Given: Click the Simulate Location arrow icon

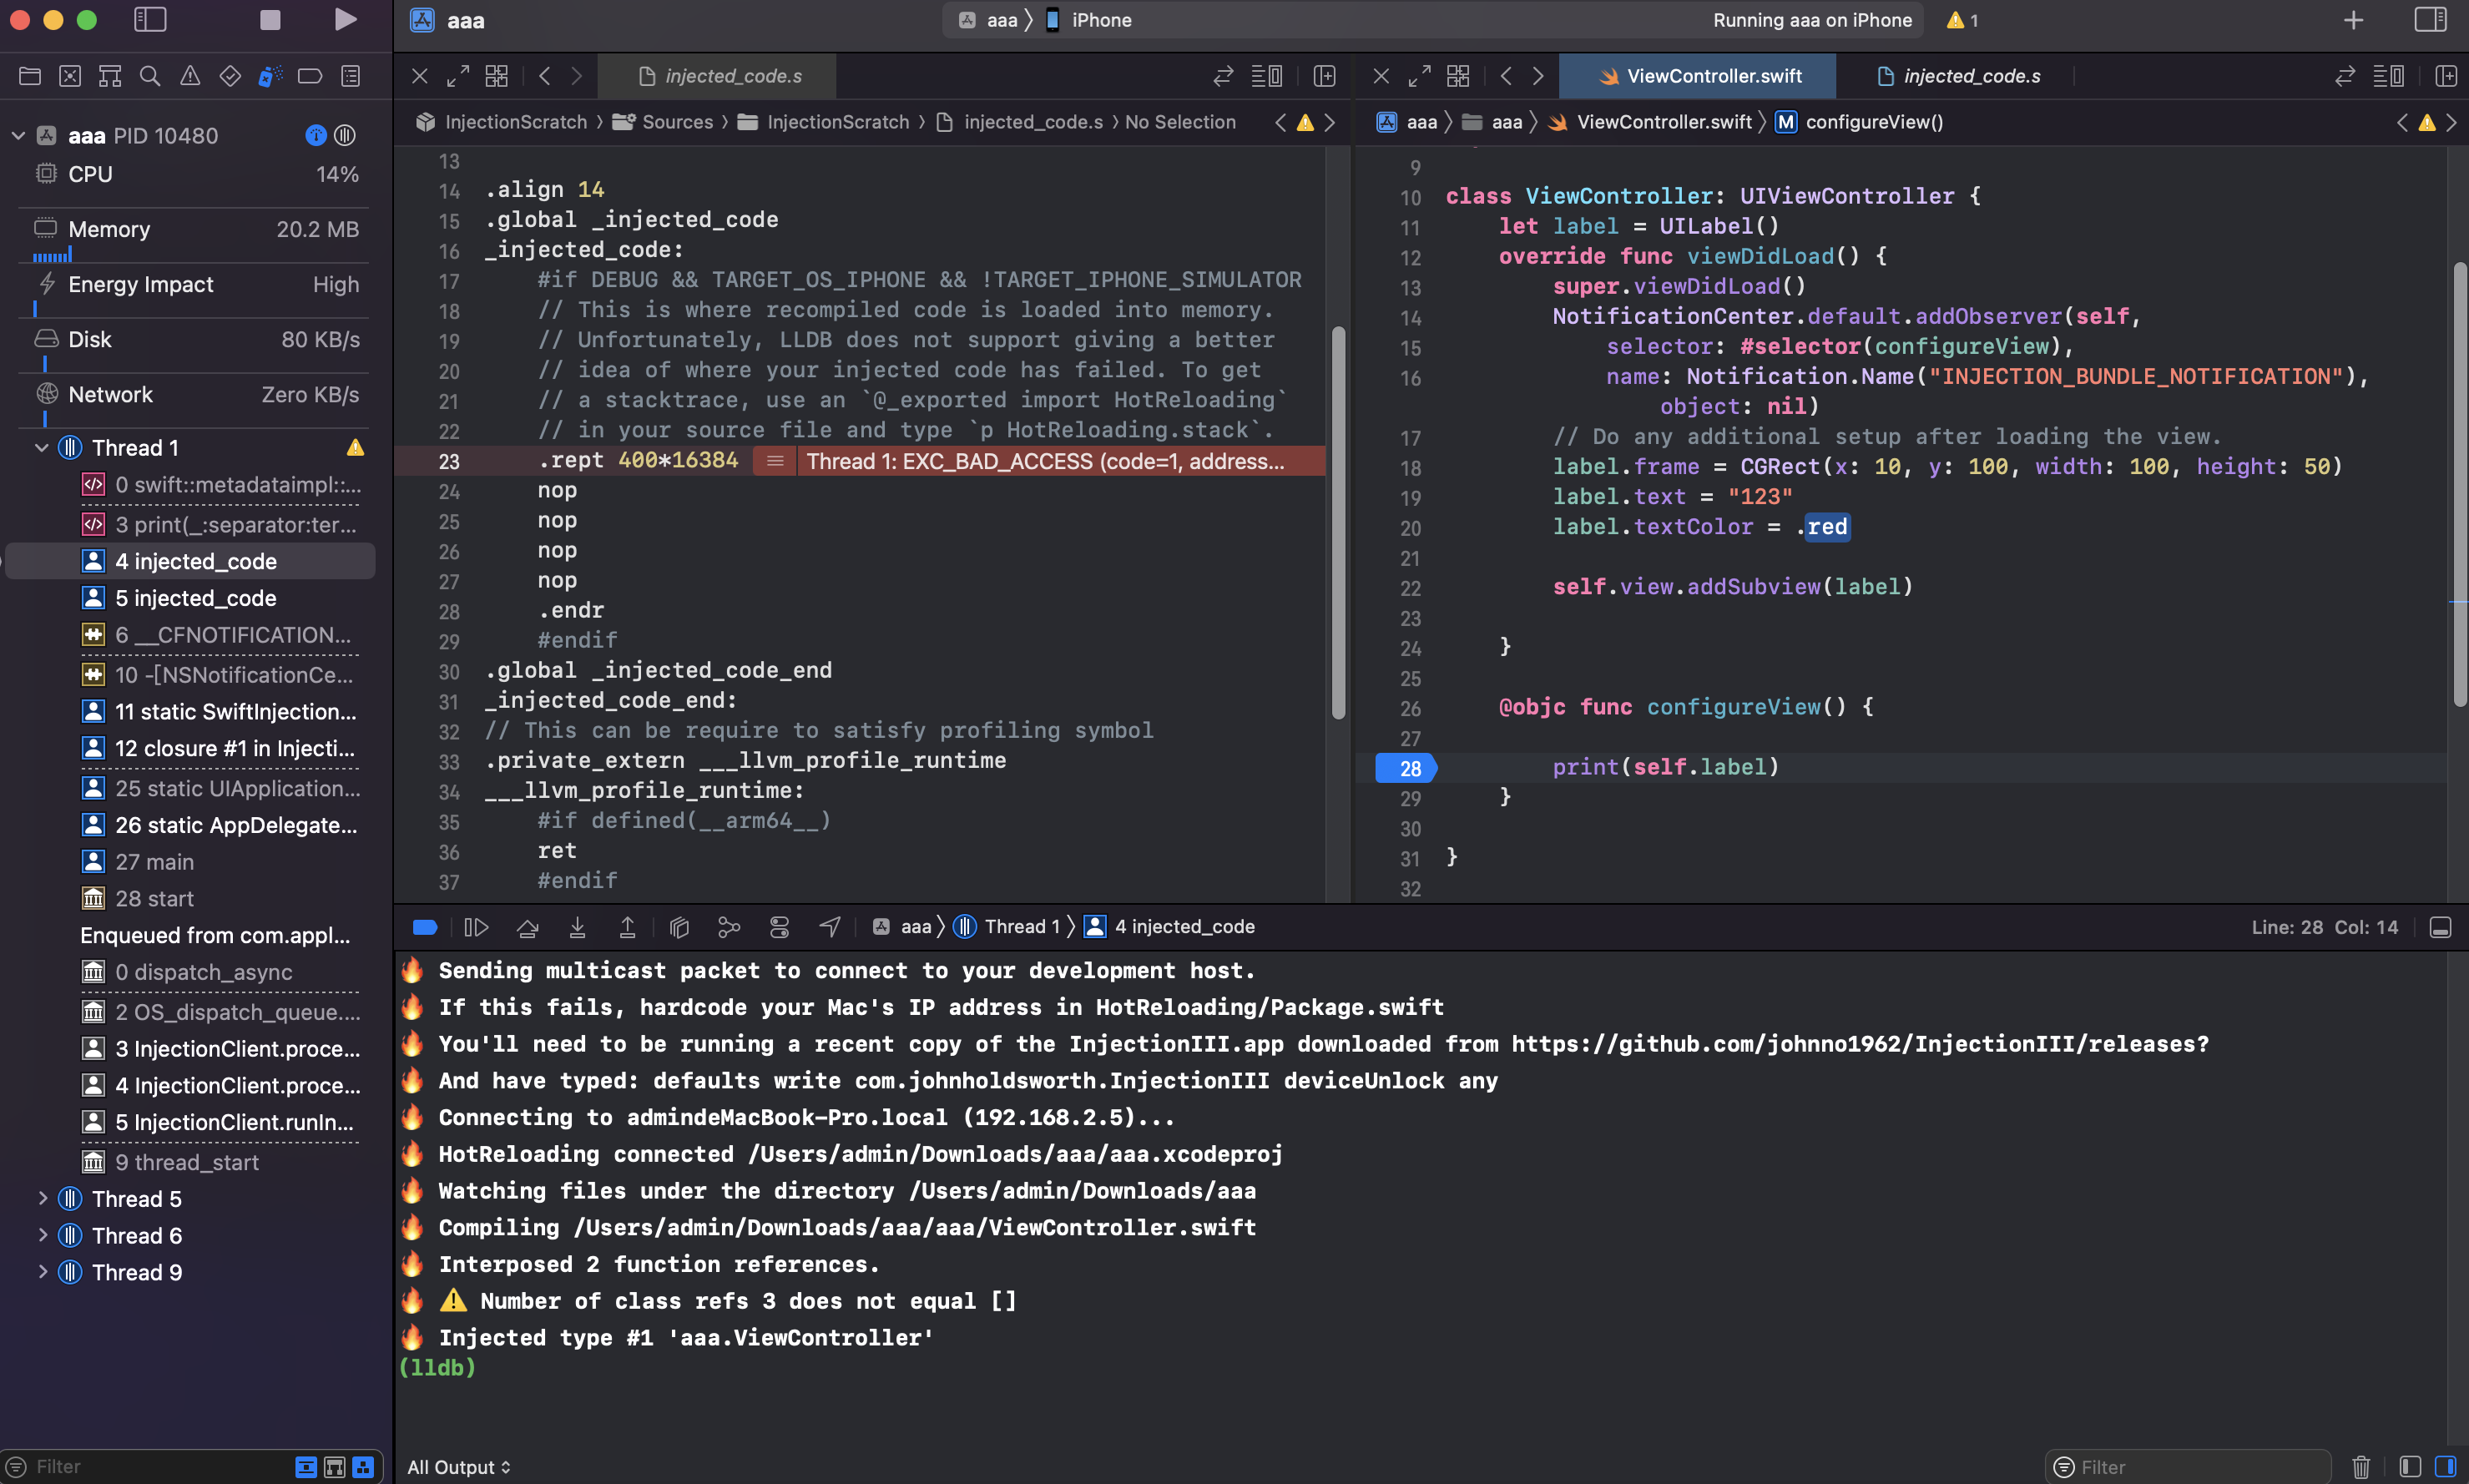Looking at the screenshot, I should 830,927.
